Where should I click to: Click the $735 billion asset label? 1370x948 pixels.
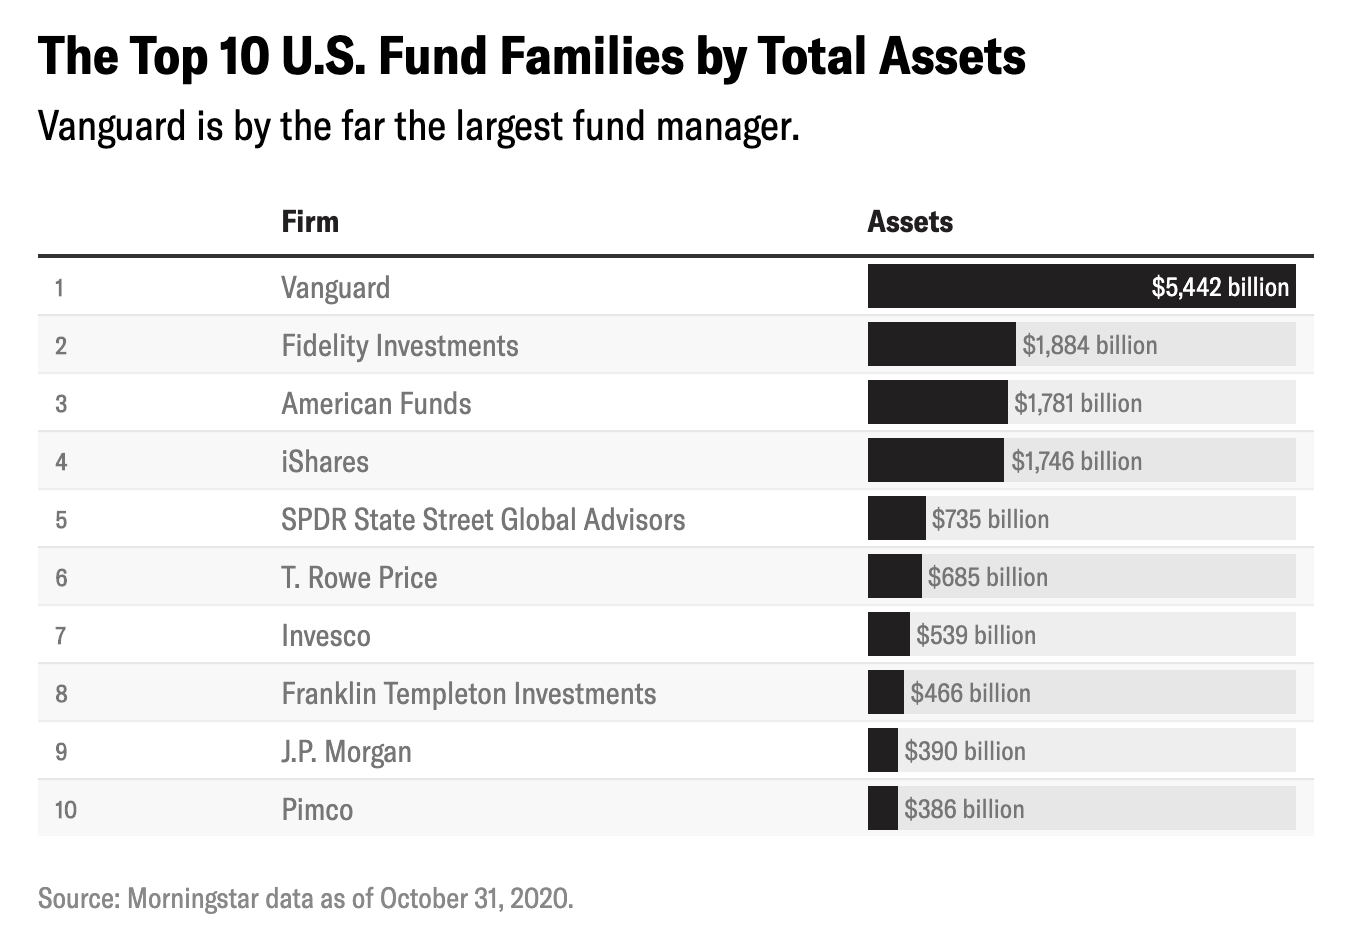click(990, 520)
